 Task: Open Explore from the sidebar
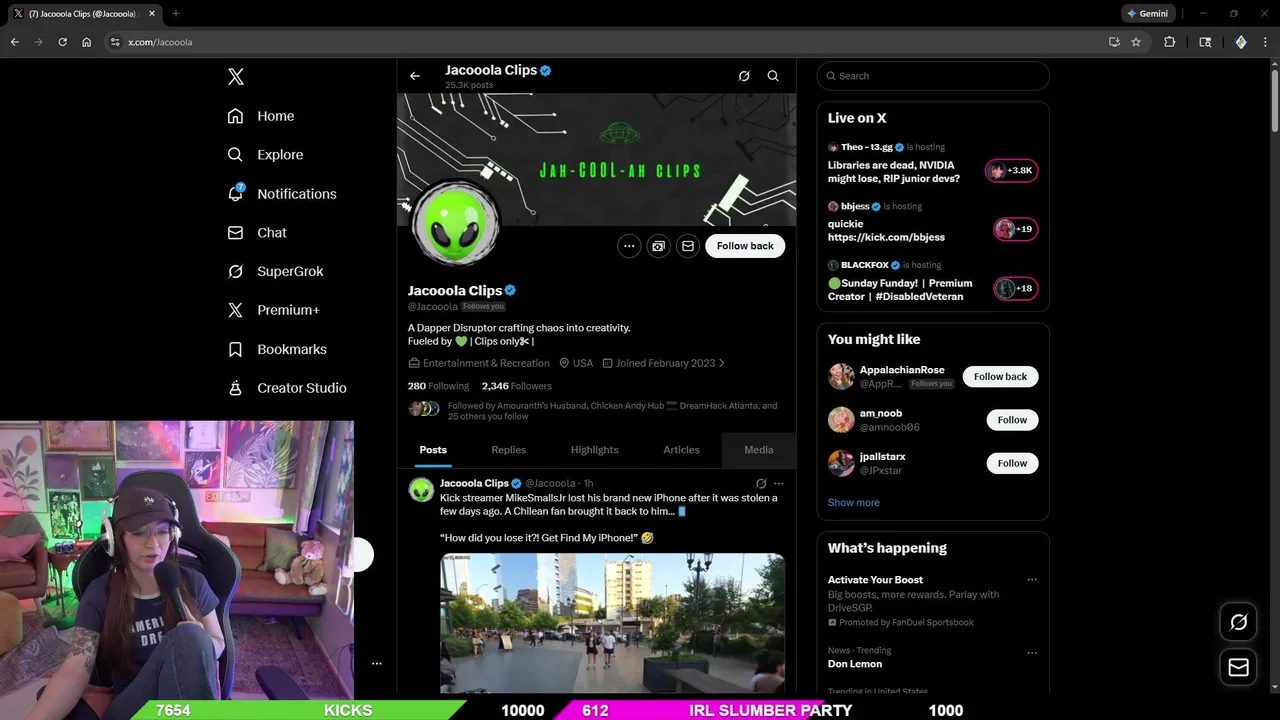tap(265, 155)
